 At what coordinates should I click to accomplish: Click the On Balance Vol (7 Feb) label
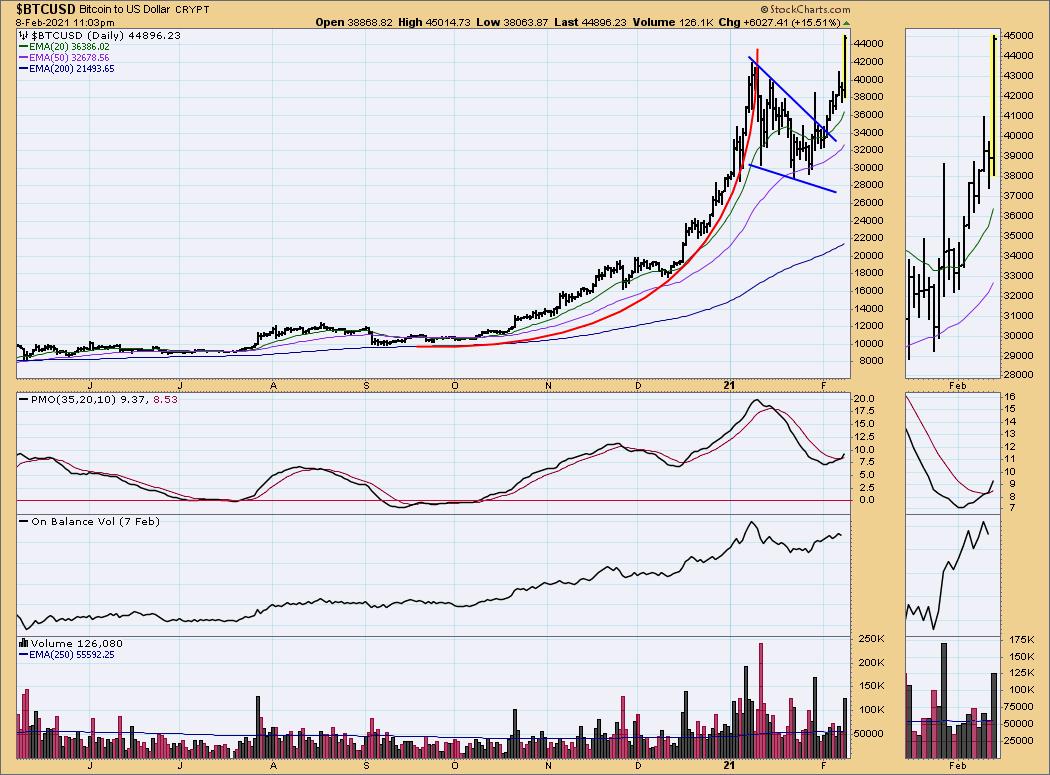(95, 521)
